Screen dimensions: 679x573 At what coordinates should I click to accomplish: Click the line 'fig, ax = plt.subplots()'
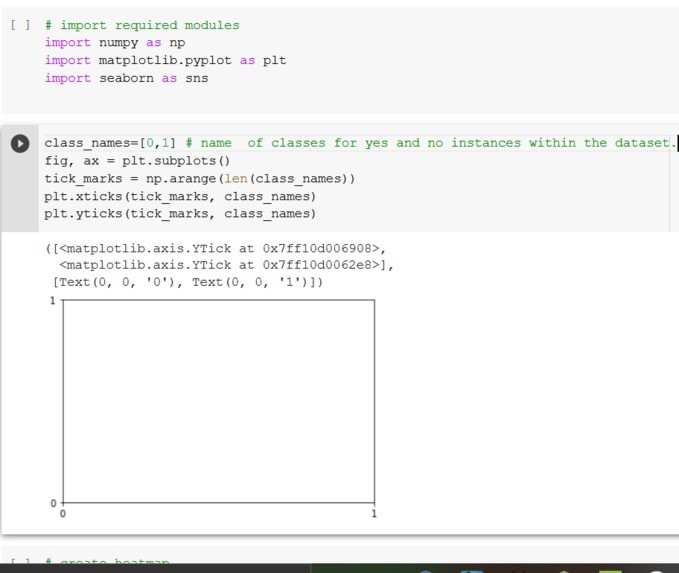(137, 161)
